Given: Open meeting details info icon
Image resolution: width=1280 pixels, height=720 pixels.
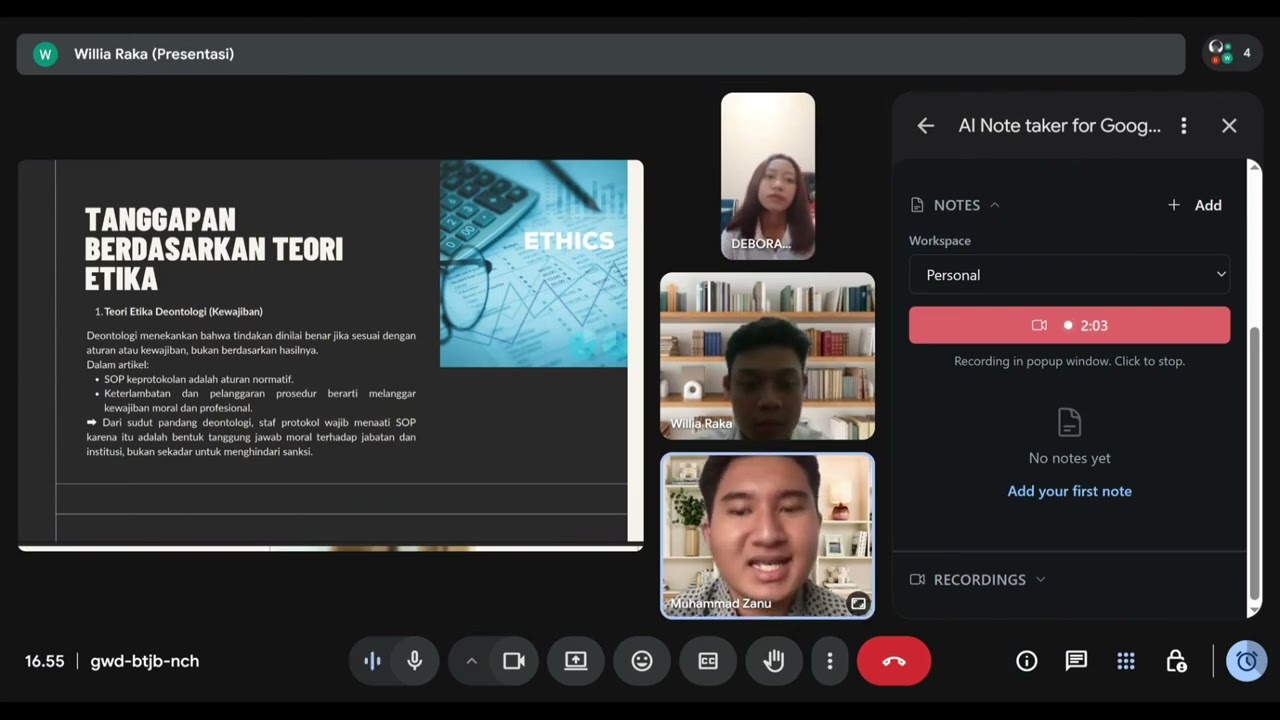Looking at the screenshot, I should click(x=1026, y=661).
